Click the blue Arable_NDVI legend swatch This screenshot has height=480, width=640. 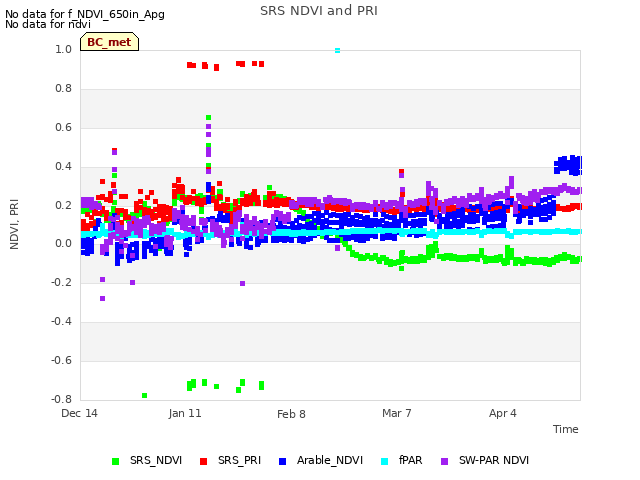coord(282,461)
